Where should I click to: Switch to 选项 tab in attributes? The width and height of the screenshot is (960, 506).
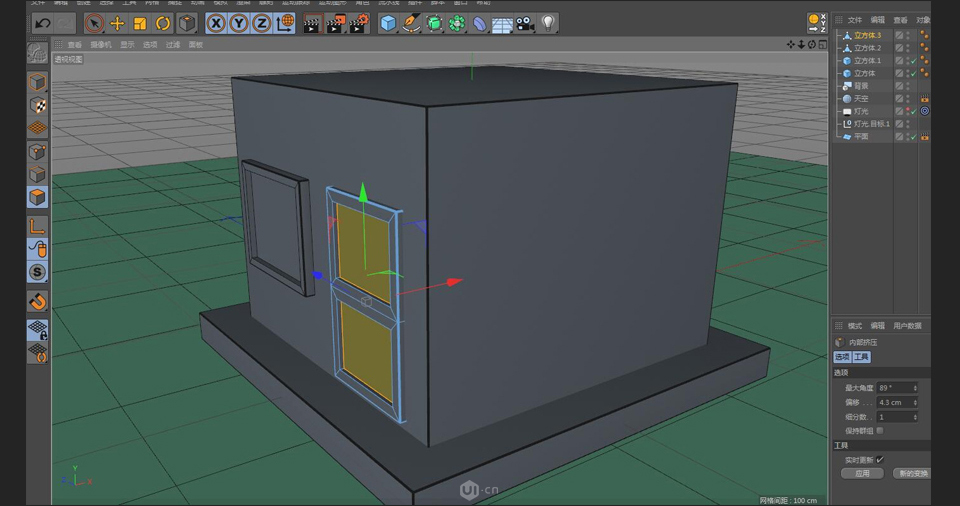[x=842, y=357]
